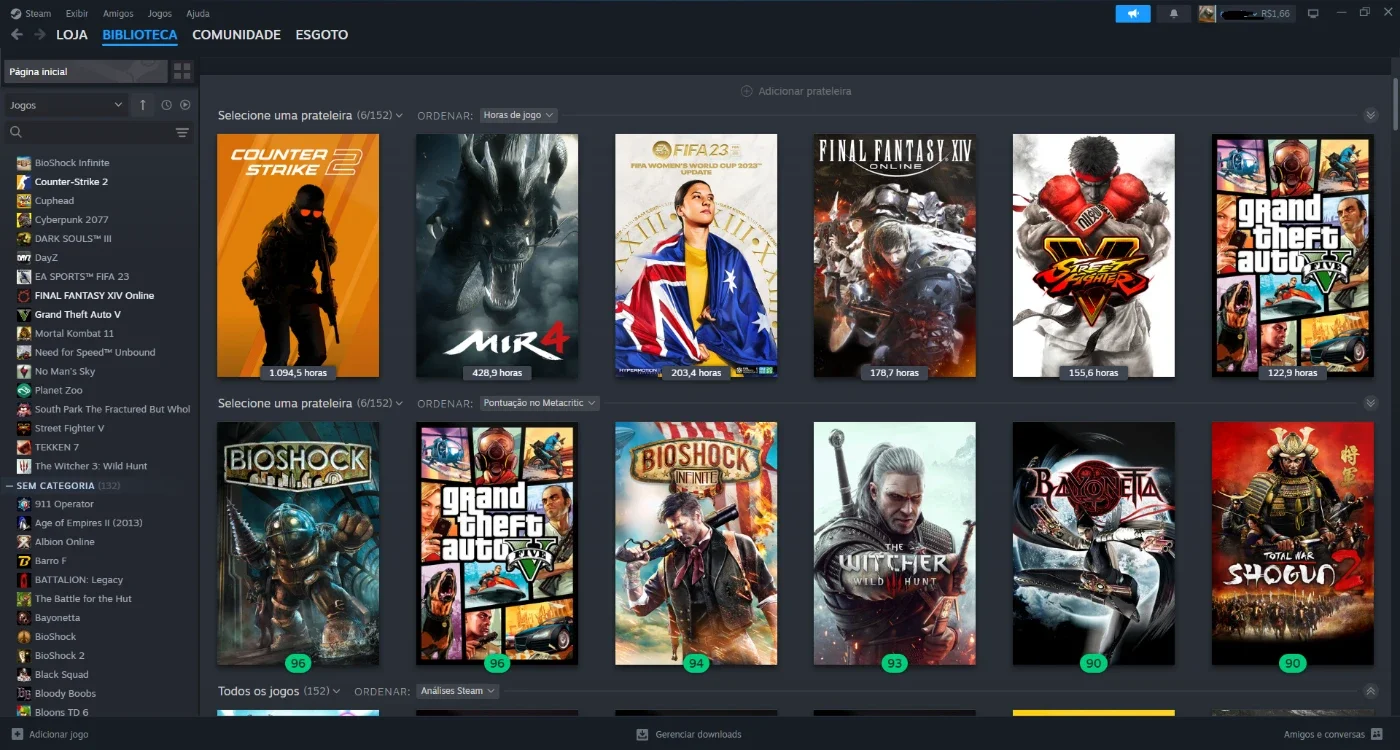The height and width of the screenshot is (750, 1400).
Task: Open the Final Fantasy XIV Online cover
Action: (x=895, y=256)
